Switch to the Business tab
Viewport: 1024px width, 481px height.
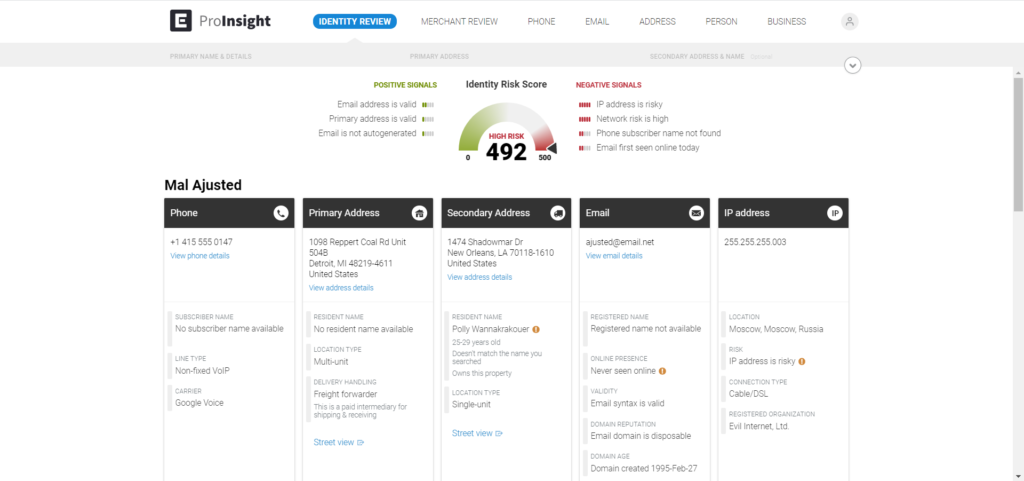coord(786,22)
